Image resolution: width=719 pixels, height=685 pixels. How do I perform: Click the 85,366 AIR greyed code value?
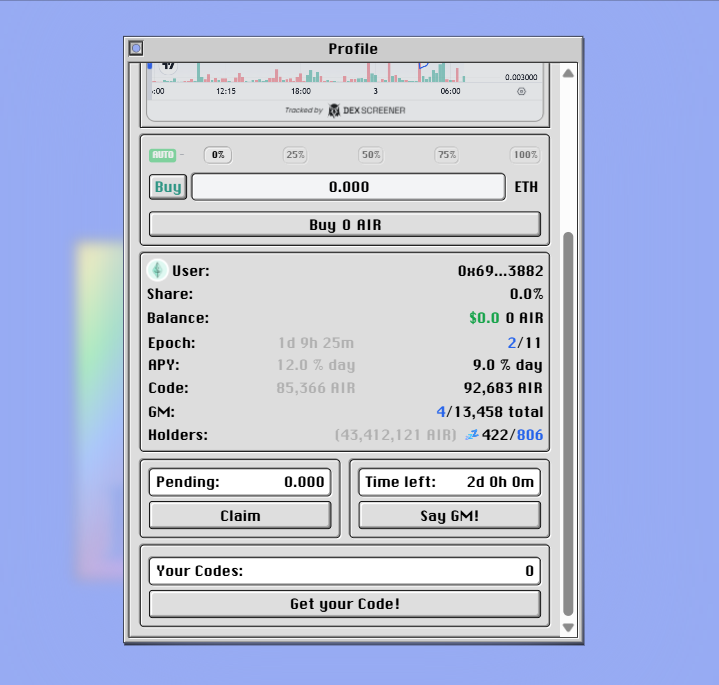pos(316,388)
